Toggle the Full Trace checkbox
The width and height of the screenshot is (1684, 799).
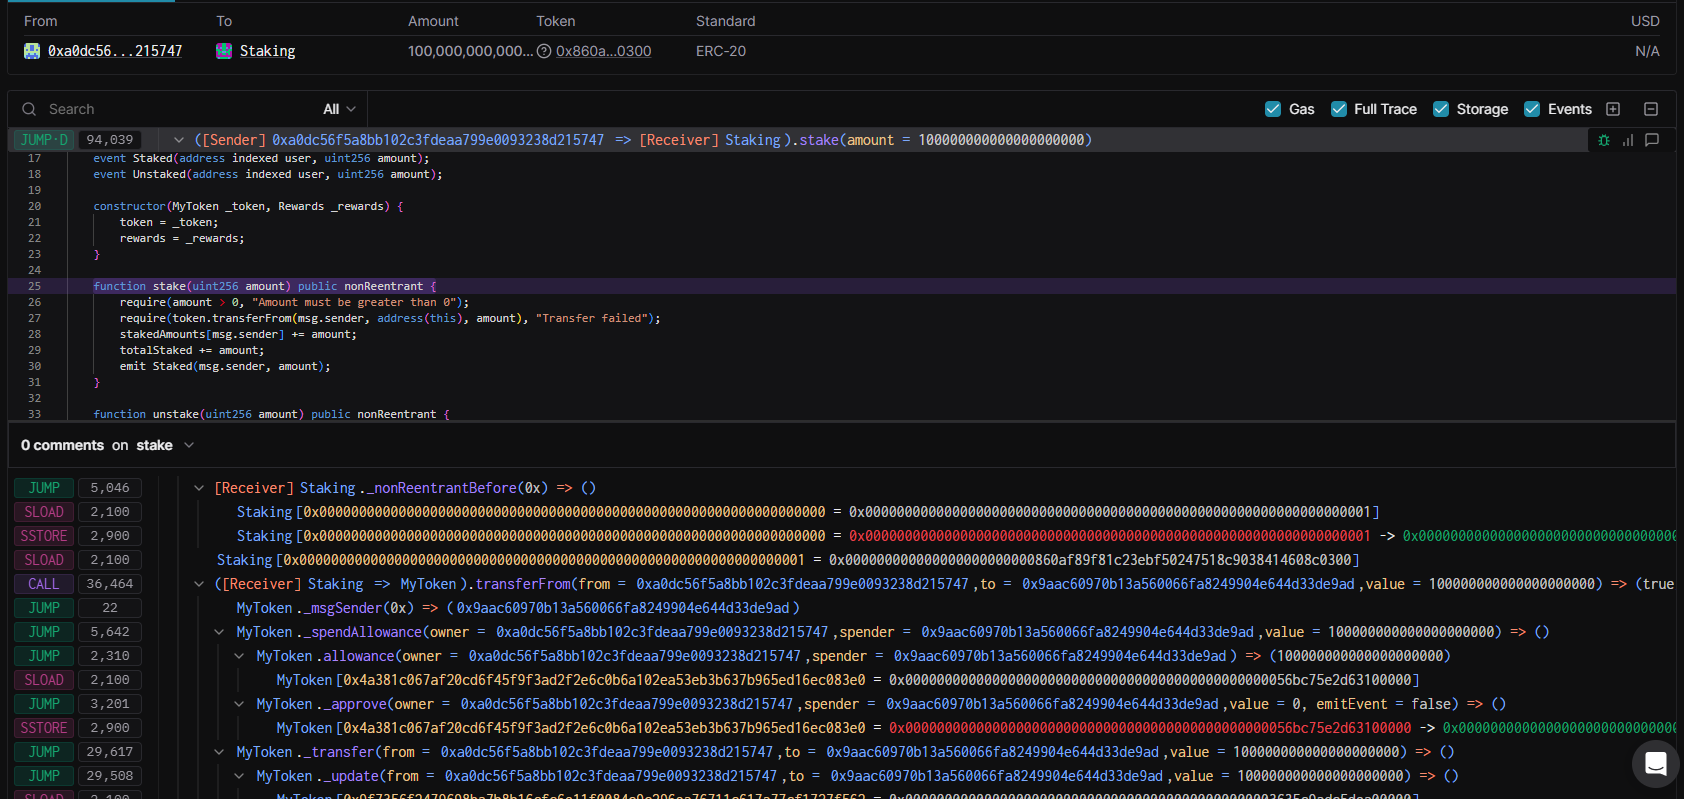[1339, 109]
